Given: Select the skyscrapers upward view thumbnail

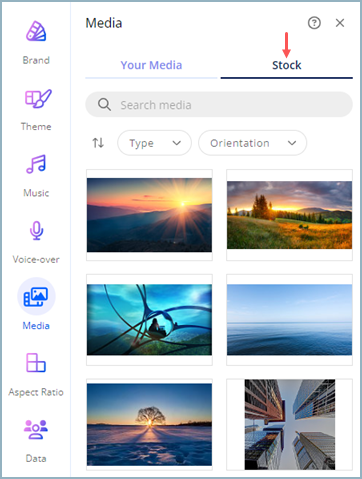Looking at the screenshot, I should coord(289,424).
